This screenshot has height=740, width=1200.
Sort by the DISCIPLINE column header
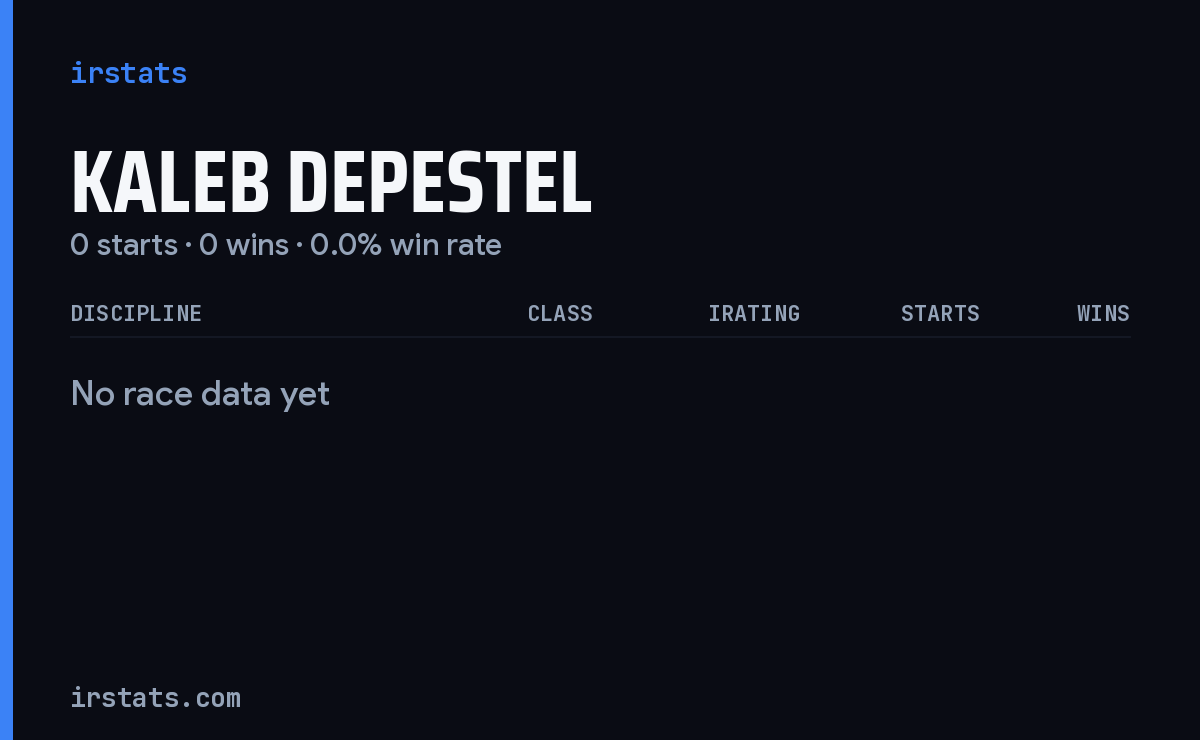tap(136, 313)
